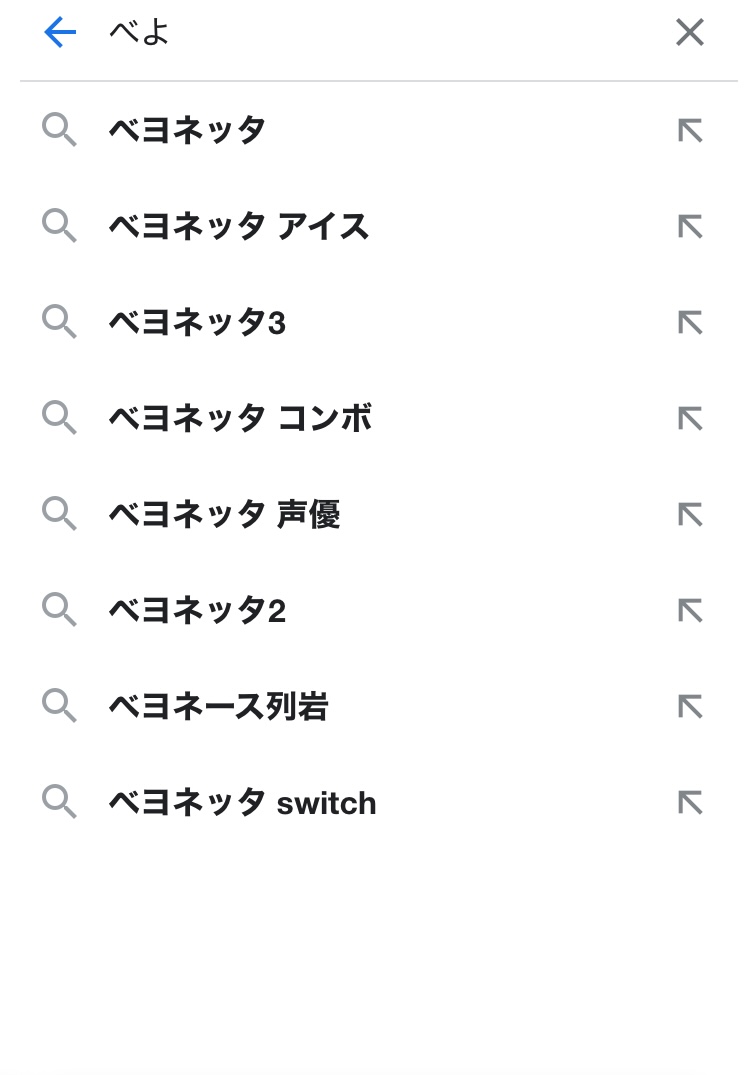Screen dimensions: 750x1075
Task: Click the magnifier icon beside ベヨネッタ
Action: point(59,130)
